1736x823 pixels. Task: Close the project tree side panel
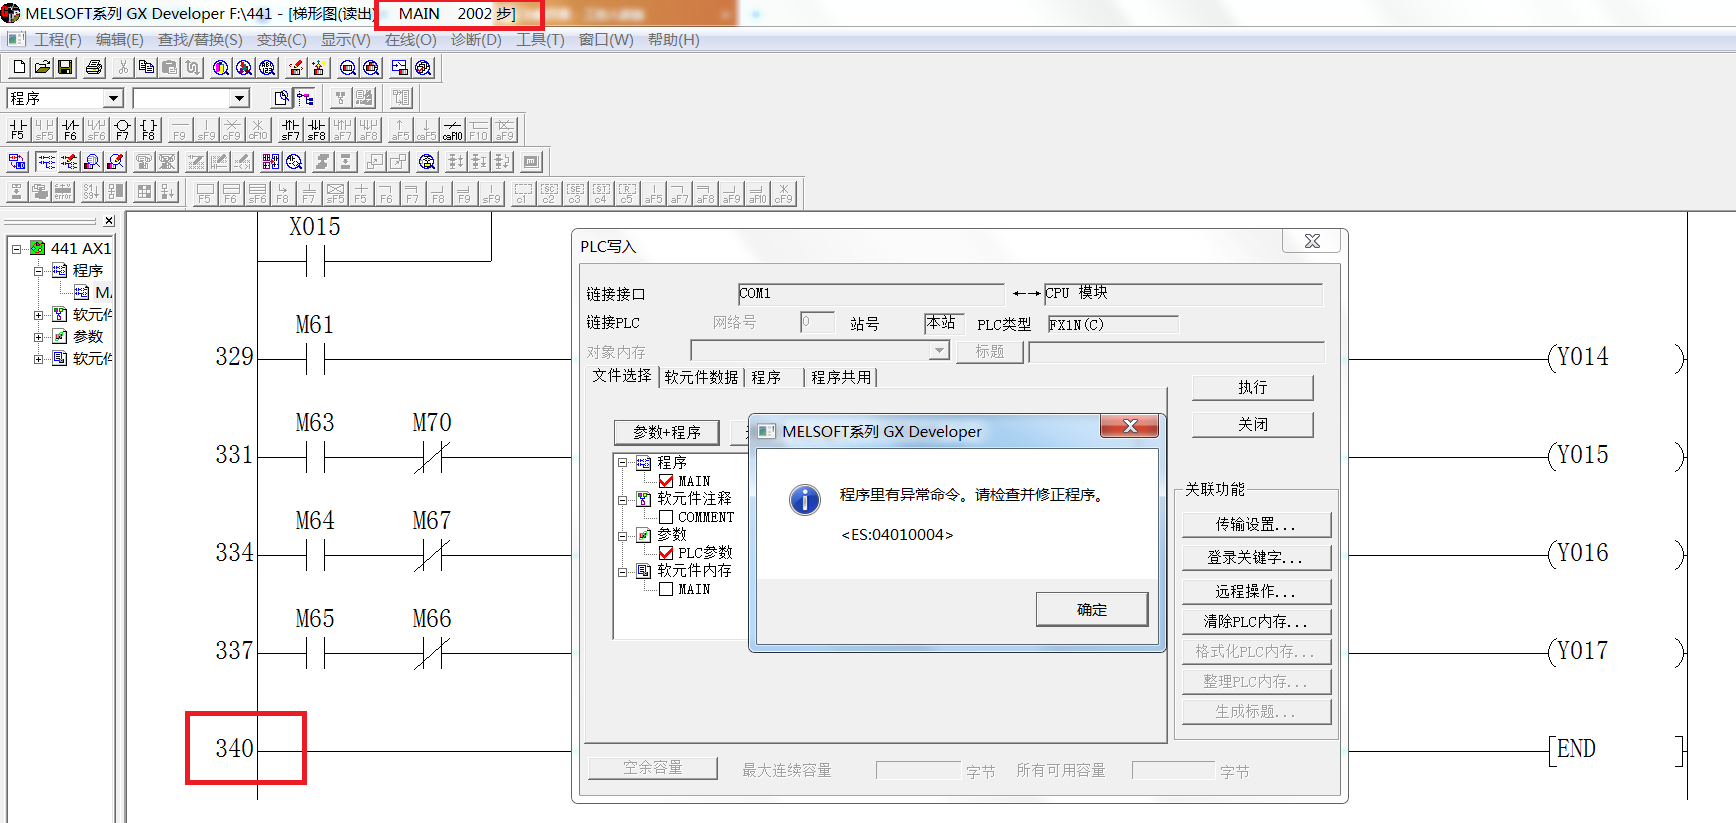pos(109,221)
